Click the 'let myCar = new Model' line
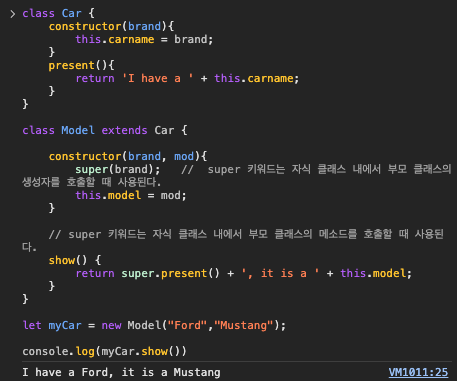The height and width of the screenshot is (381, 457). [x=154, y=325]
